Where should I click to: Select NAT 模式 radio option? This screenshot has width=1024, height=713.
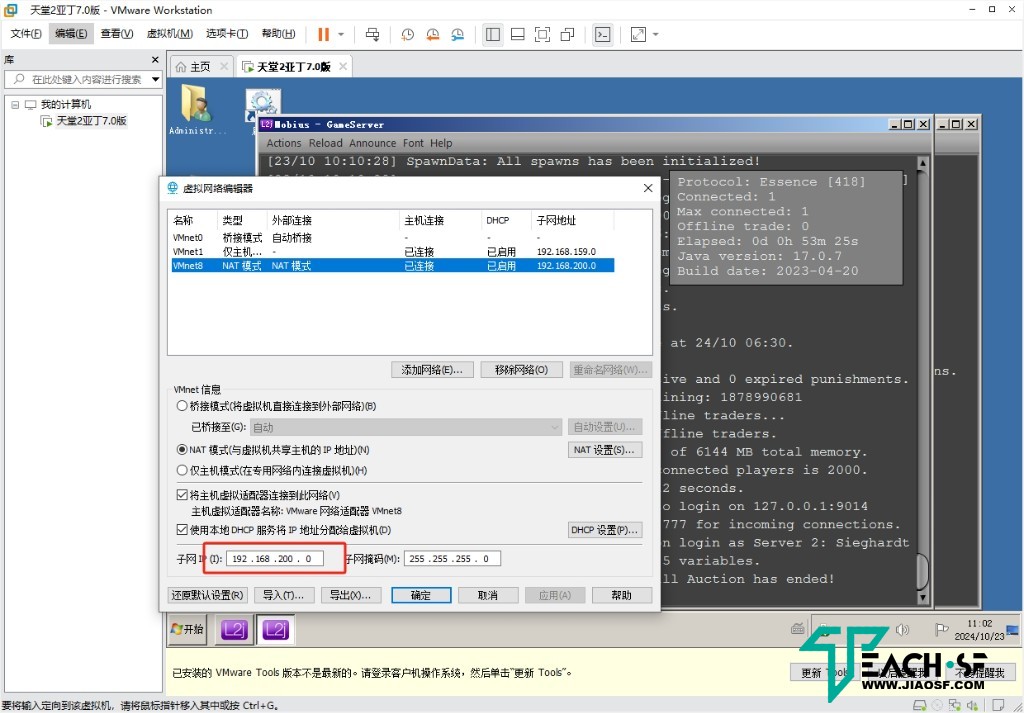(x=182, y=450)
